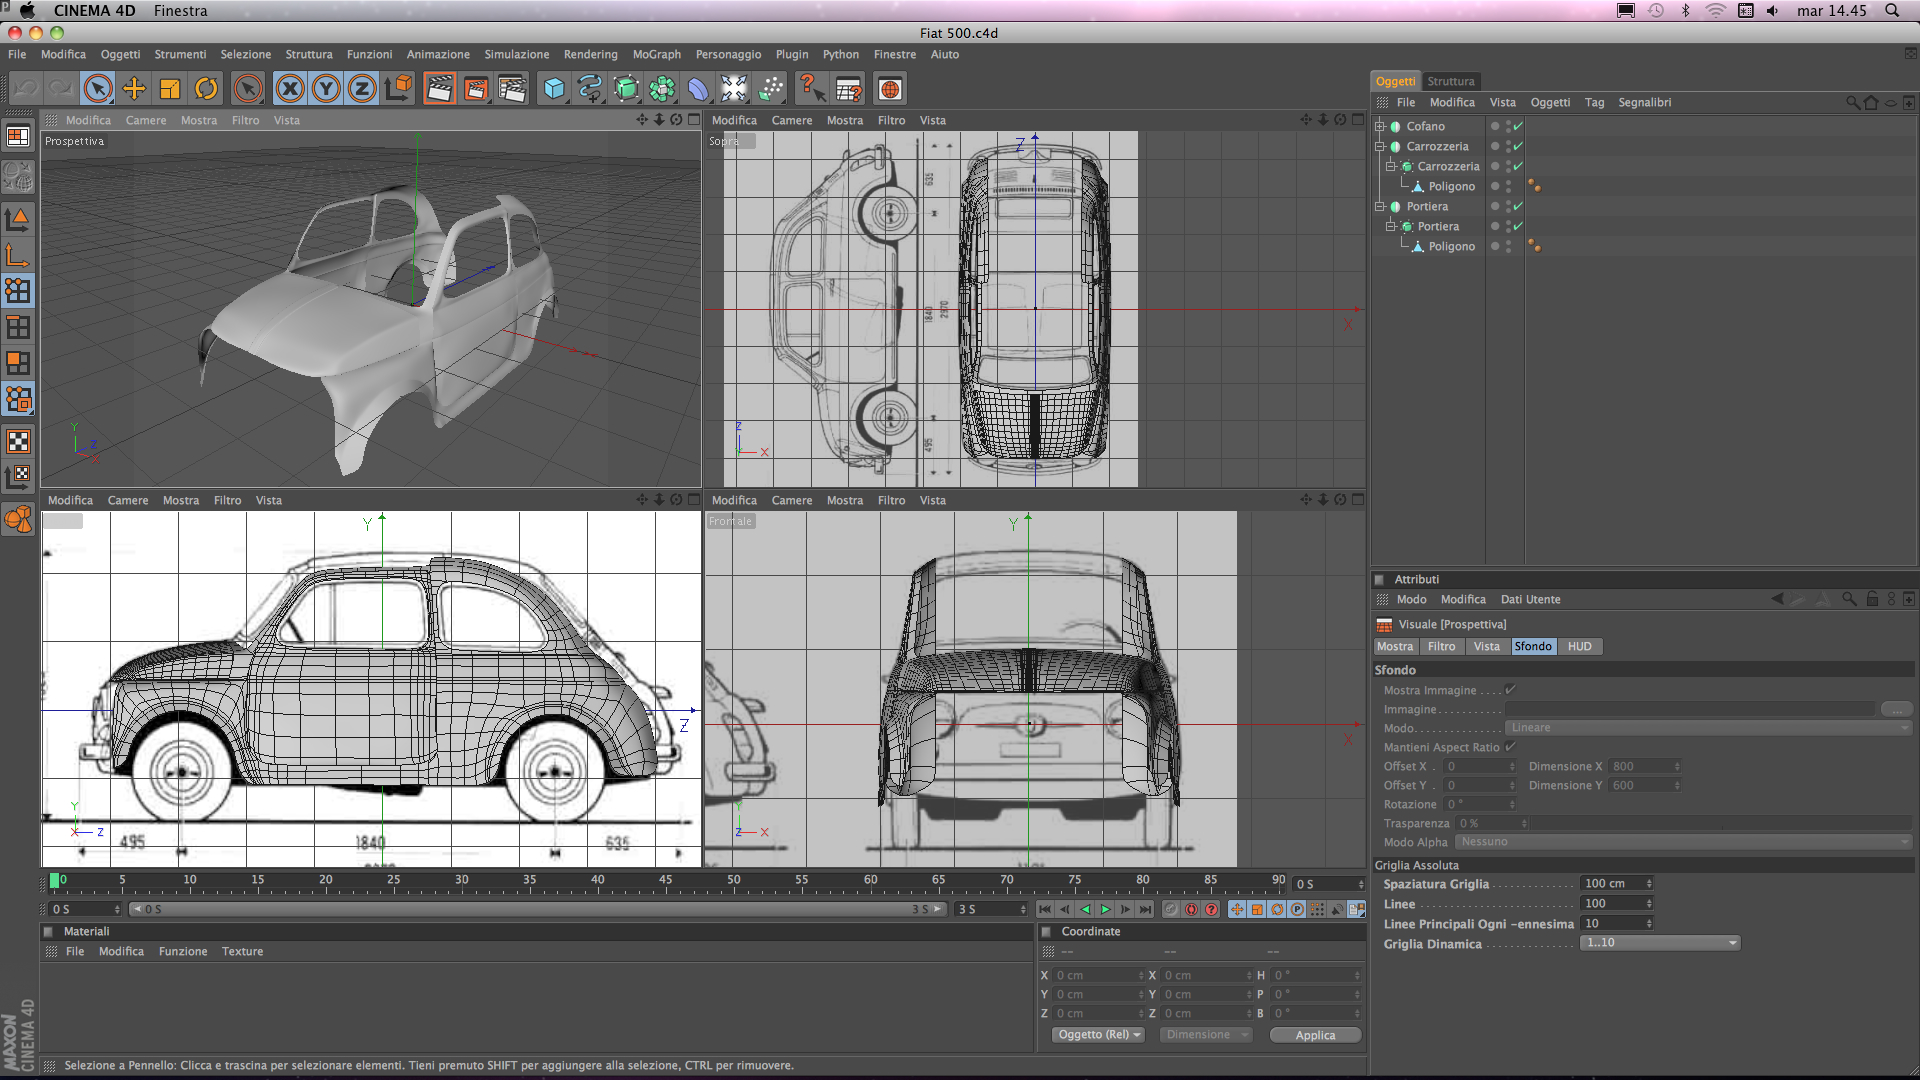Toggle the Mostra Immagine checkbox
Screen dimensions: 1920x1080
[x=1510, y=690]
